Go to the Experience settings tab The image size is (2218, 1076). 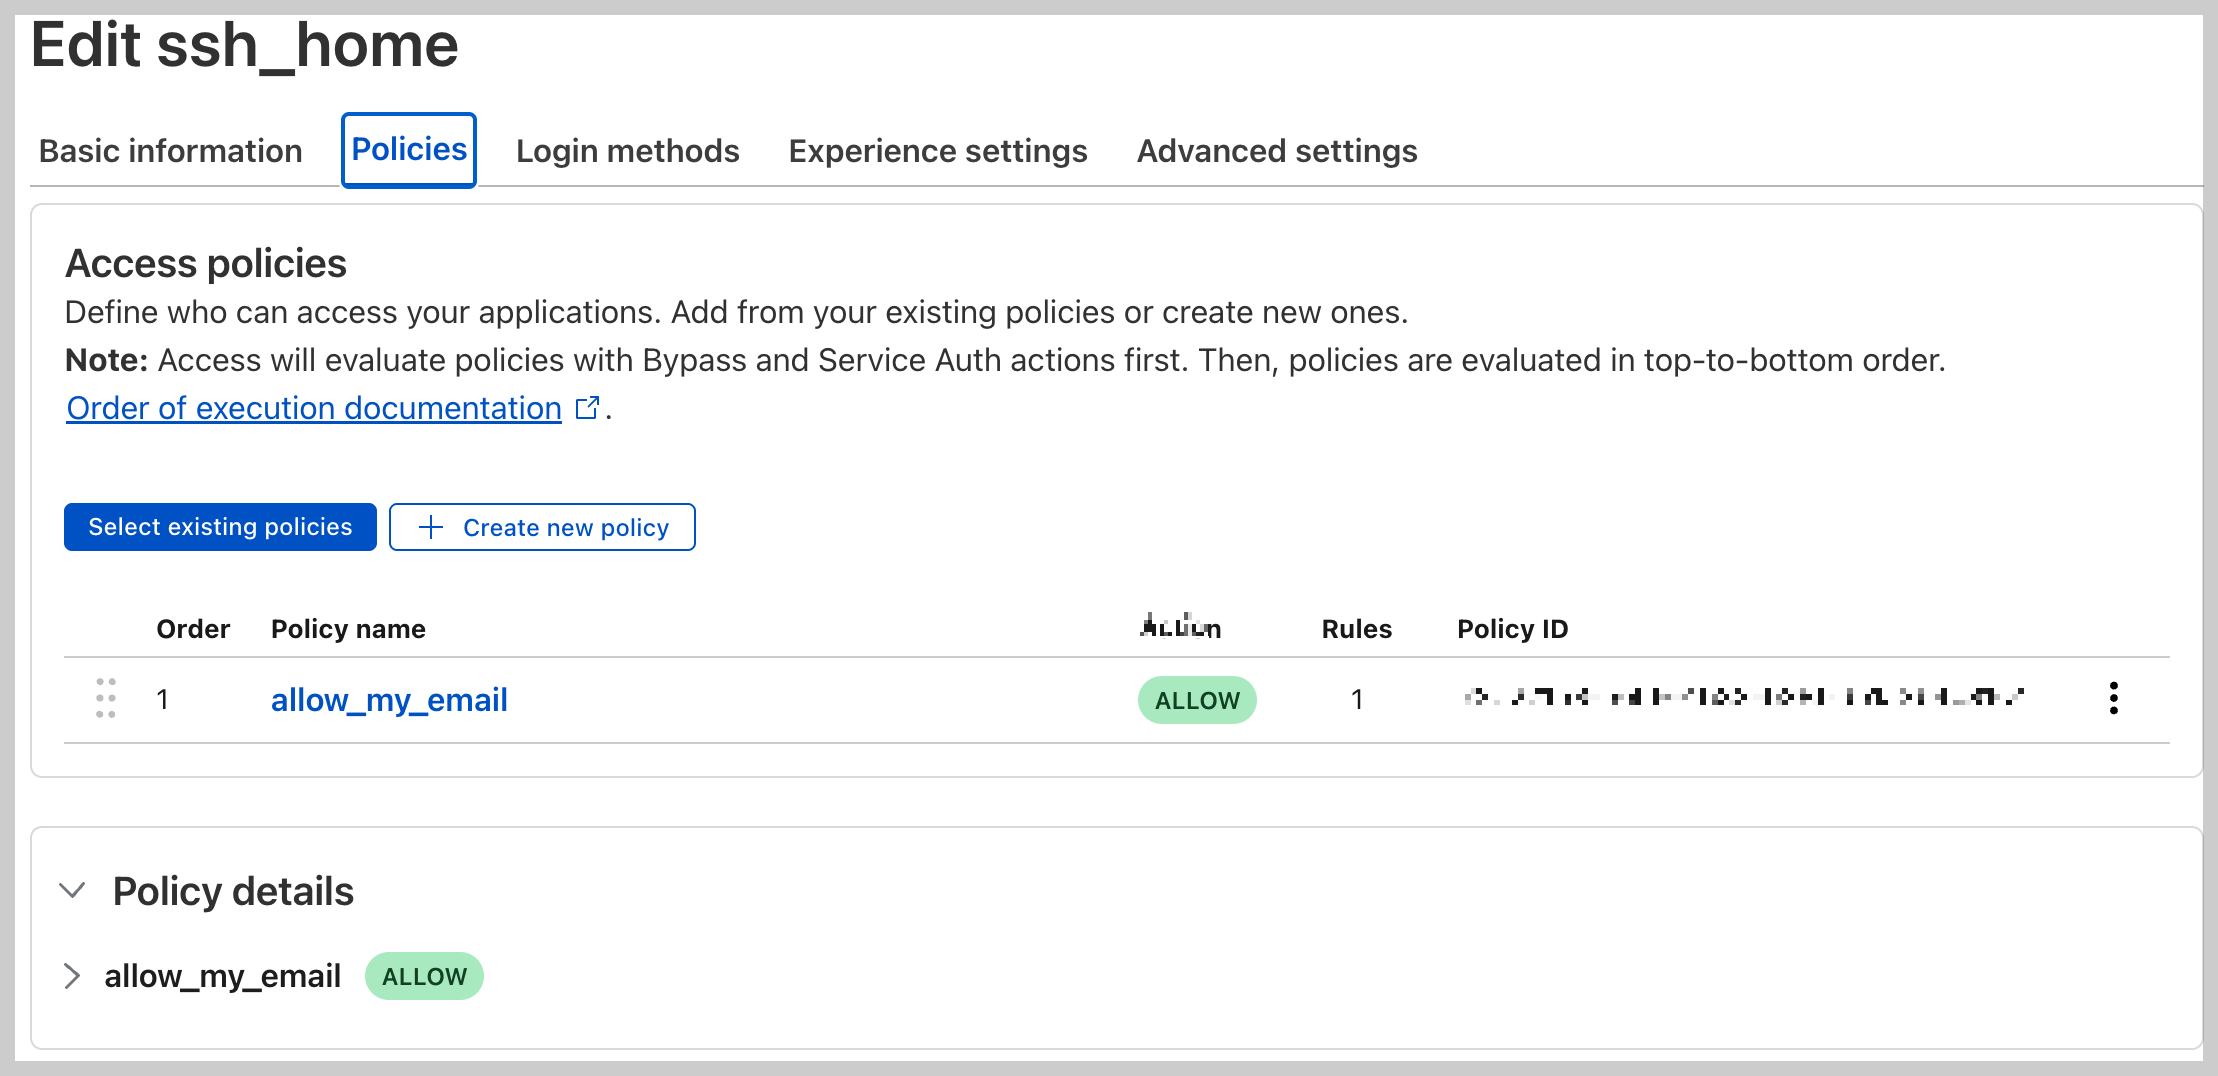coord(938,151)
